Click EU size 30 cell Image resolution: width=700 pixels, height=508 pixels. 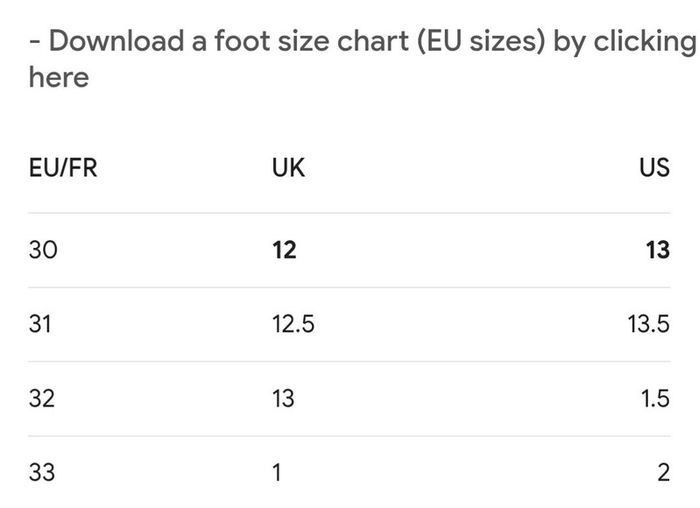pyautogui.click(x=43, y=250)
